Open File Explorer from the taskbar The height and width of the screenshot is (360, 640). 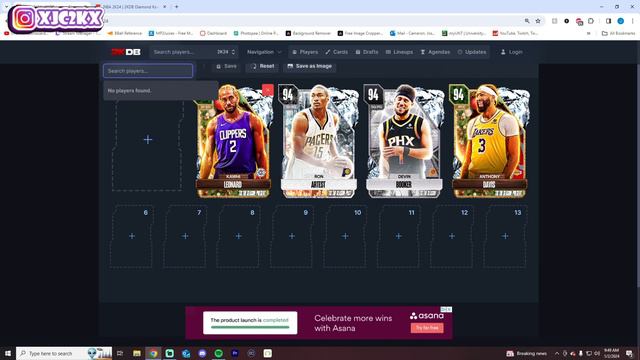[x=137, y=353]
